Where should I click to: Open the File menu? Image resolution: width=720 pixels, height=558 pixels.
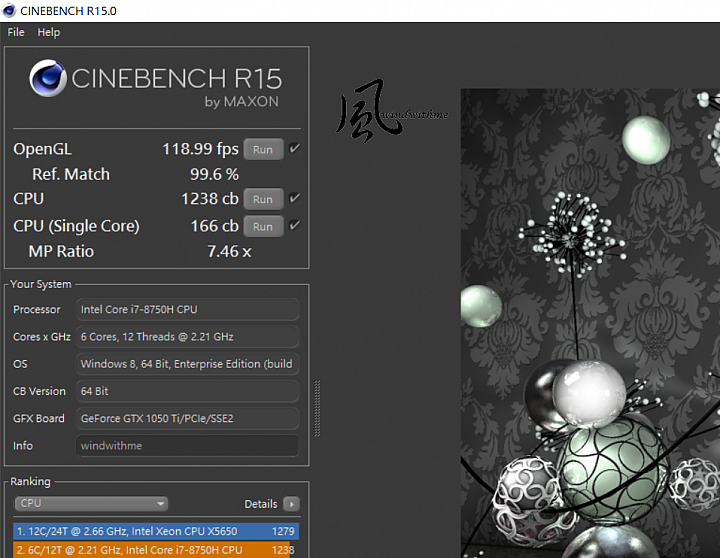16,32
